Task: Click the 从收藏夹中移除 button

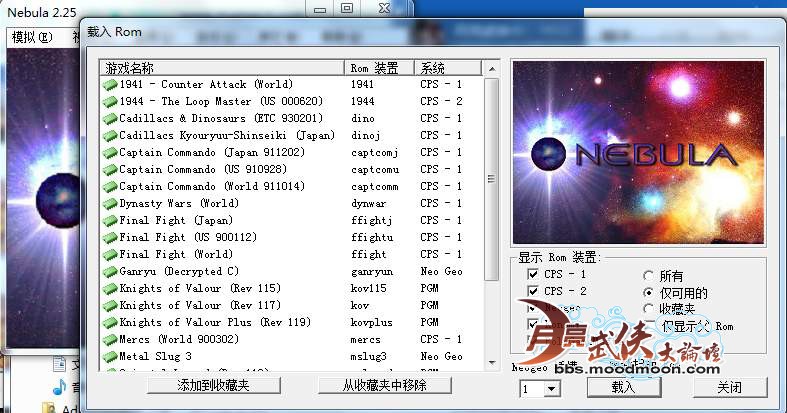Action: pos(385,385)
